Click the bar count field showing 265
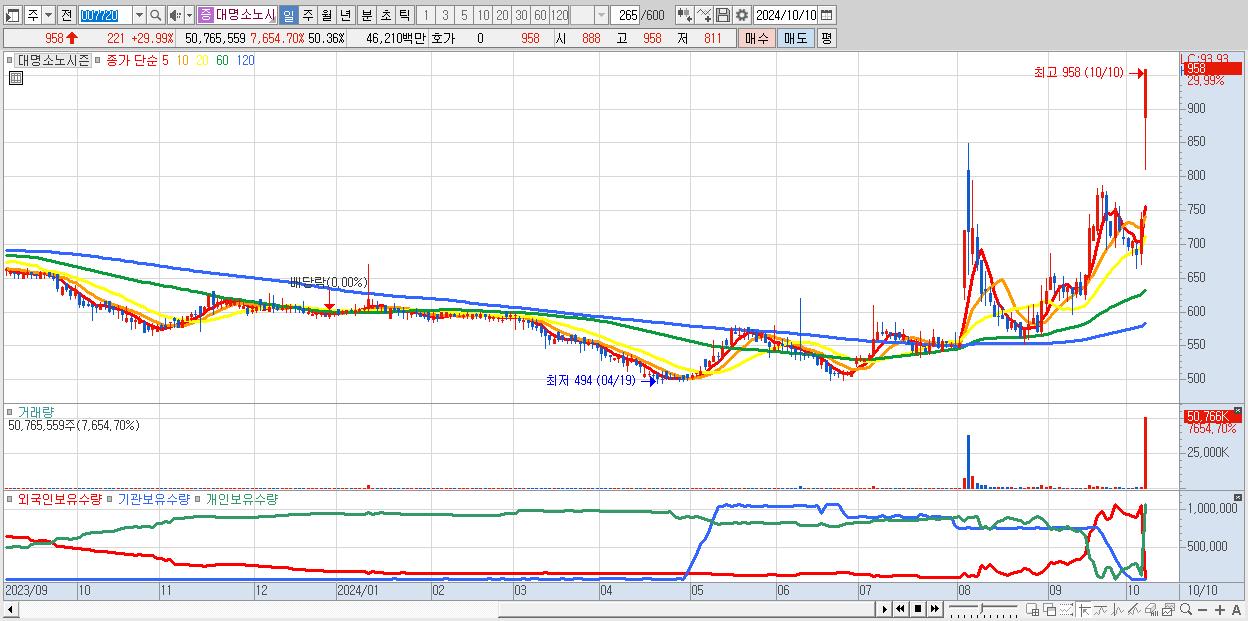 (626, 15)
